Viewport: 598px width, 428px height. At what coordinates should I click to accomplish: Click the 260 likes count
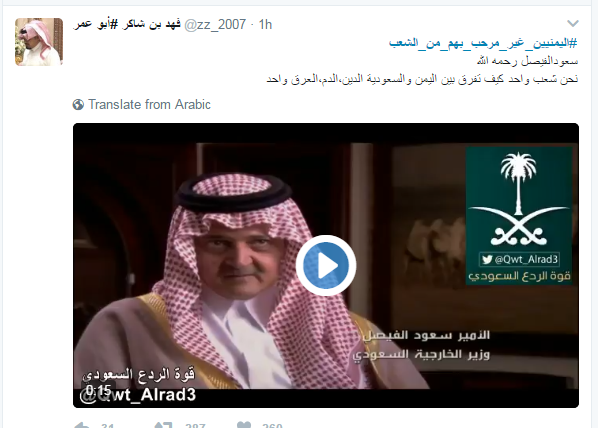272,425
